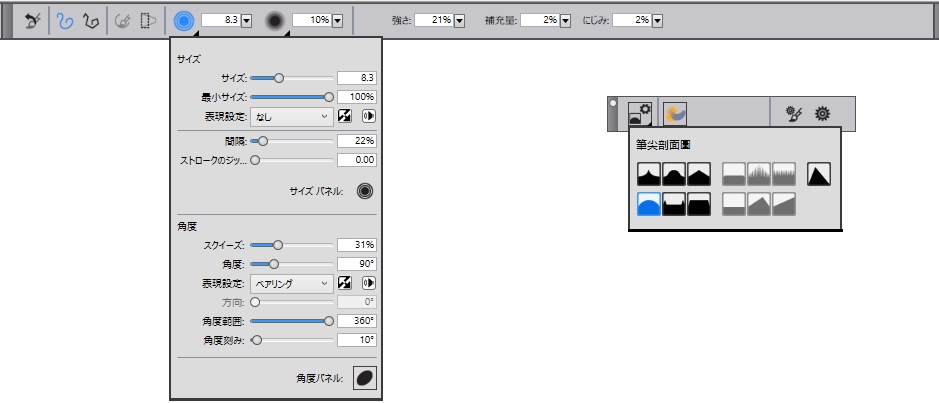Expand the 強さ 21% dropdown arrow
Image resolution: width=939 pixels, height=403 pixels.
point(459,20)
